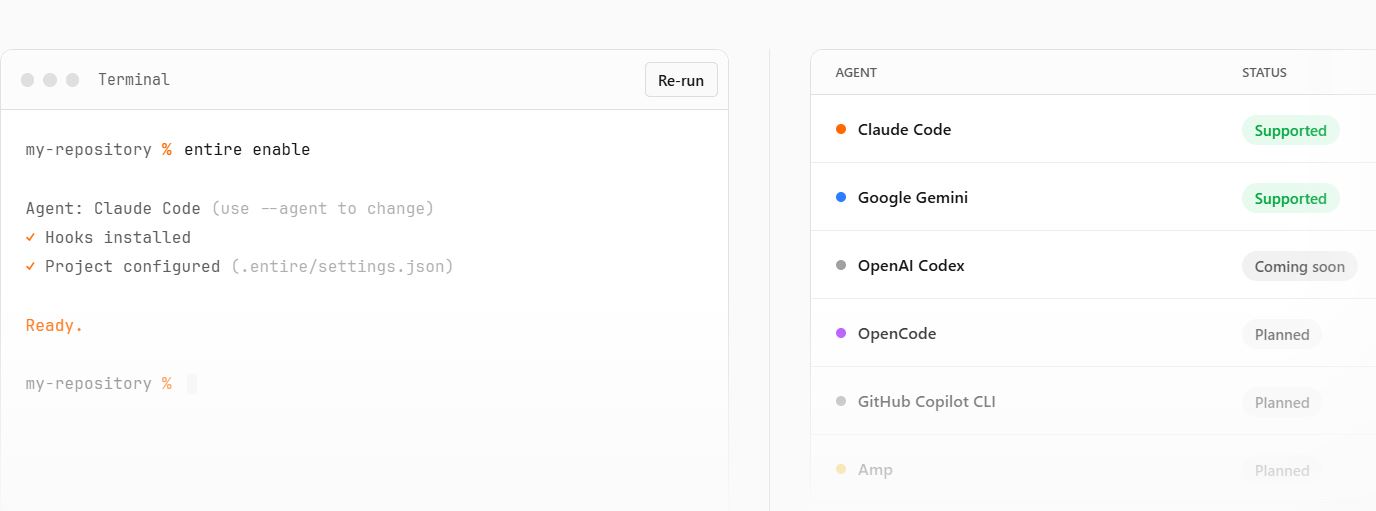Screen dimensions: 1376x511
Task: Click the first terminal window dot
Action: 27,80
